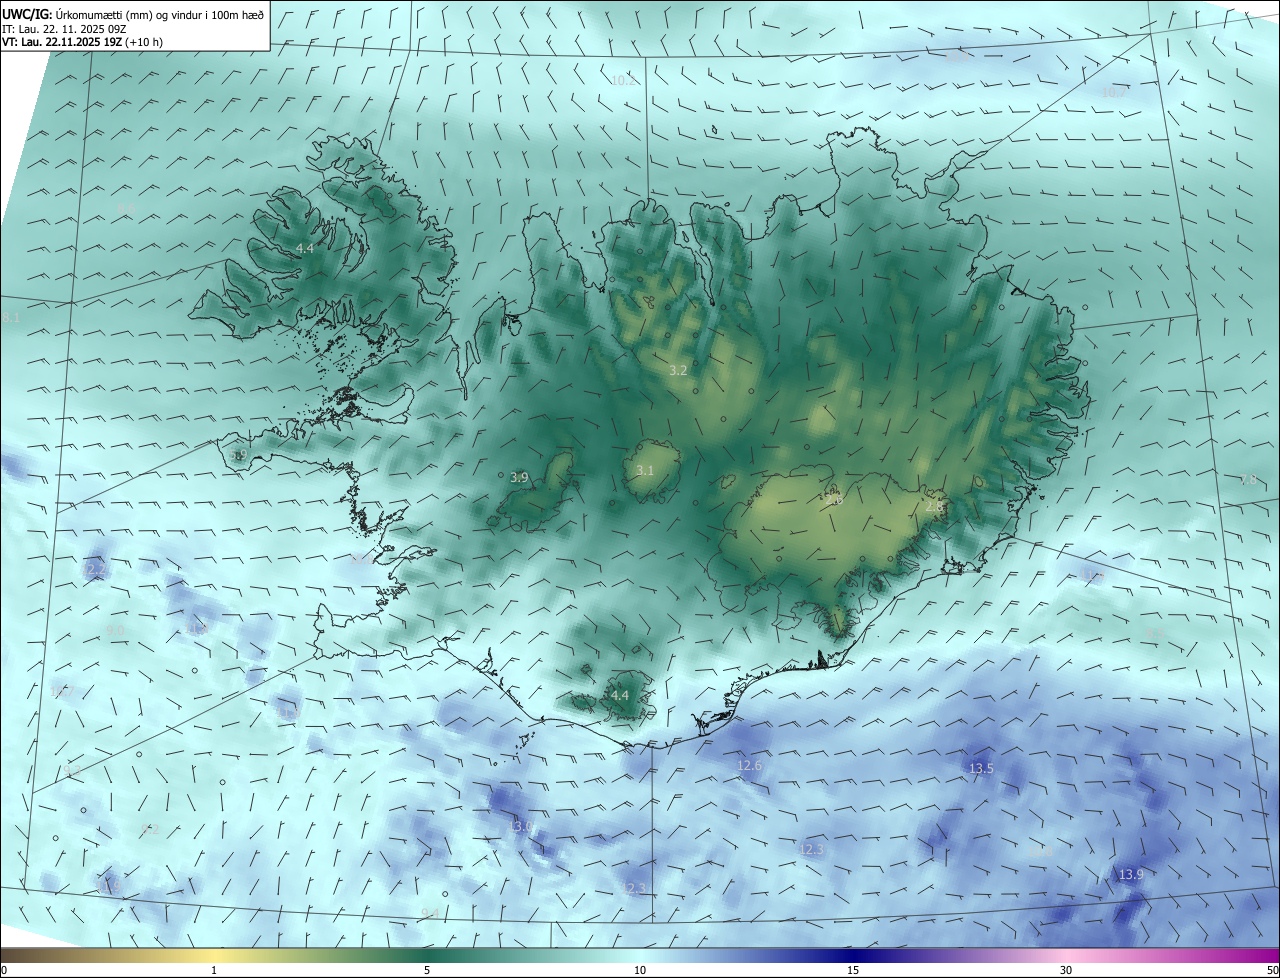Click the 3.9 value beside the western glacier
This screenshot has width=1280, height=978.
tap(519, 478)
